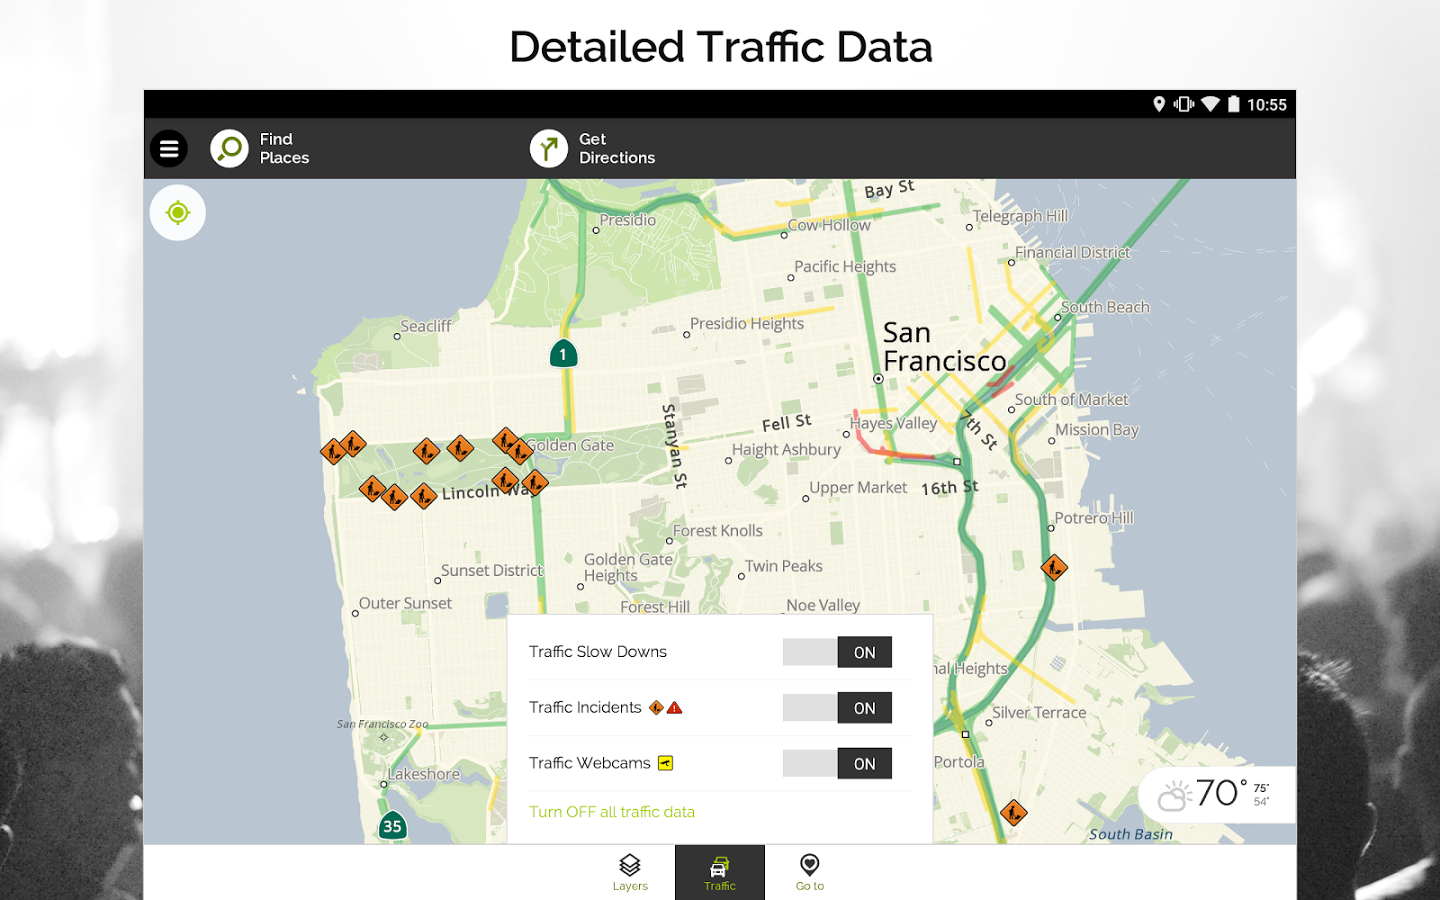Tap the Seacliff label on map
1440x900 pixels.
pyautogui.click(x=426, y=326)
